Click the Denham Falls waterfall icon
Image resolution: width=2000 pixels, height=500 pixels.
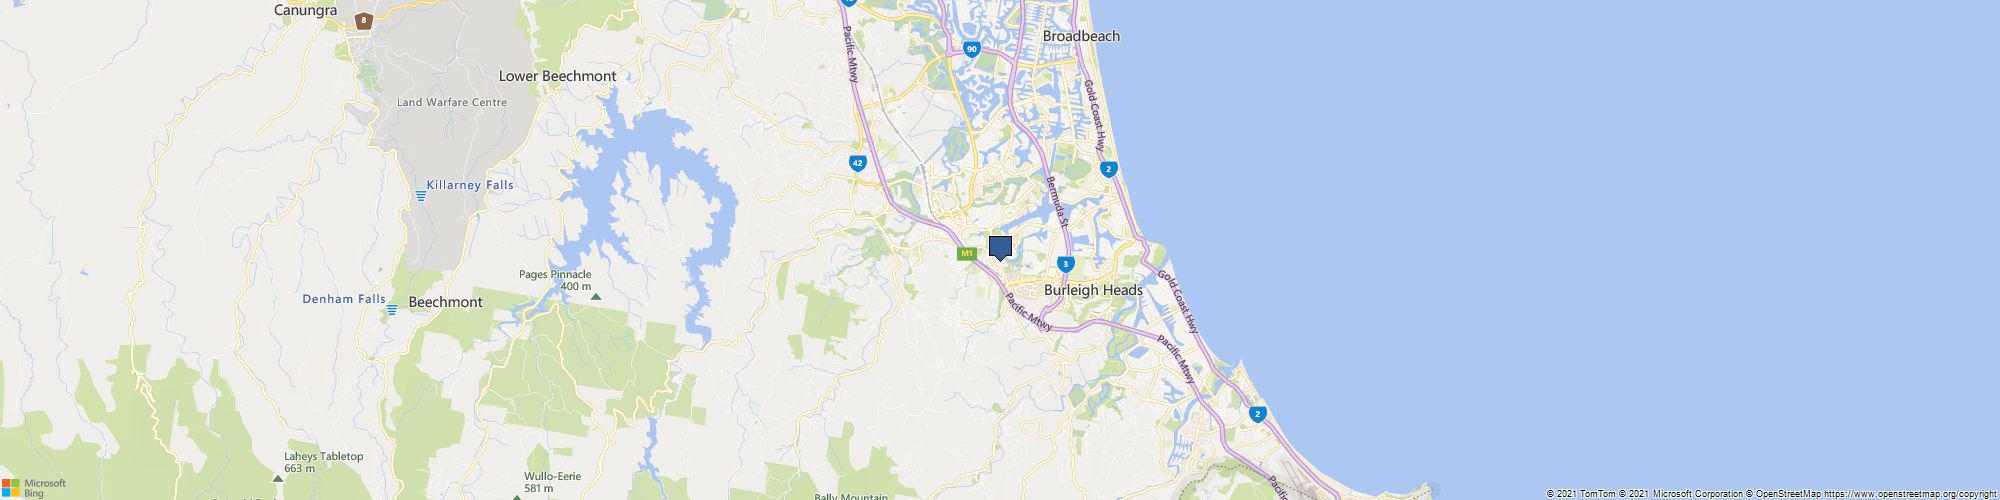[x=392, y=310]
